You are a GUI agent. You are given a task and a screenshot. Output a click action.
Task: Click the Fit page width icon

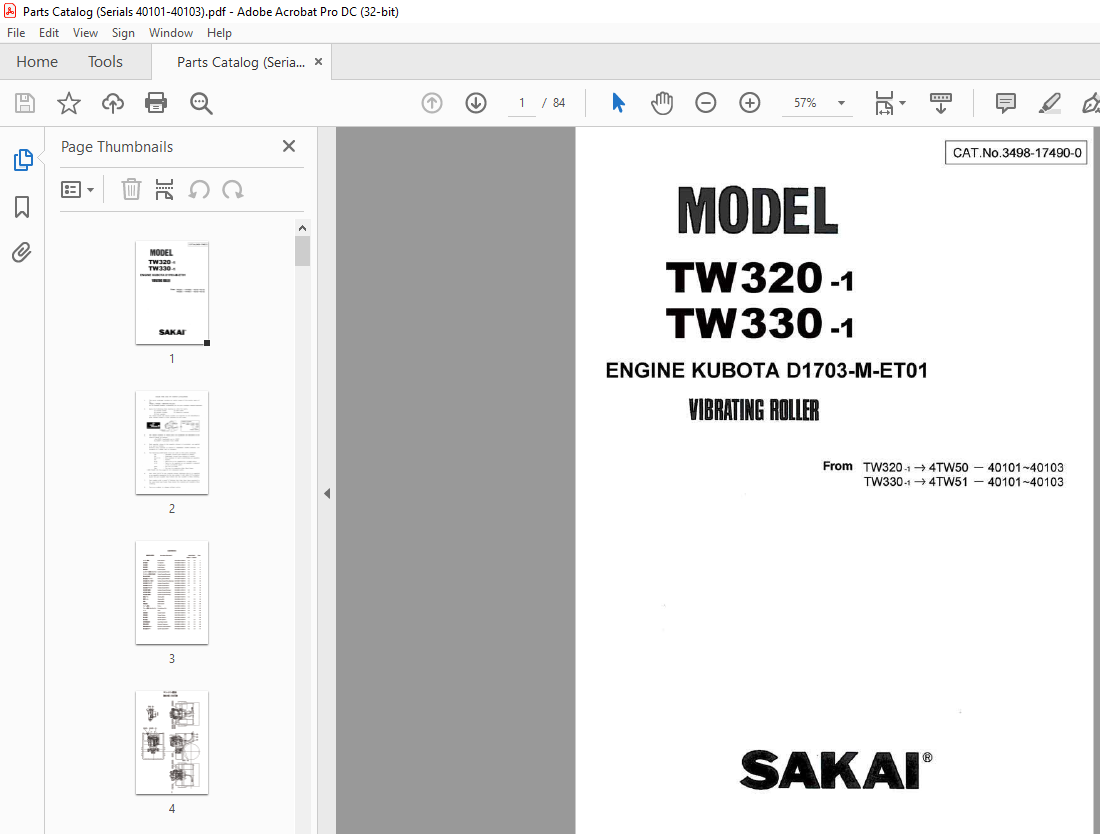(x=884, y=103)
